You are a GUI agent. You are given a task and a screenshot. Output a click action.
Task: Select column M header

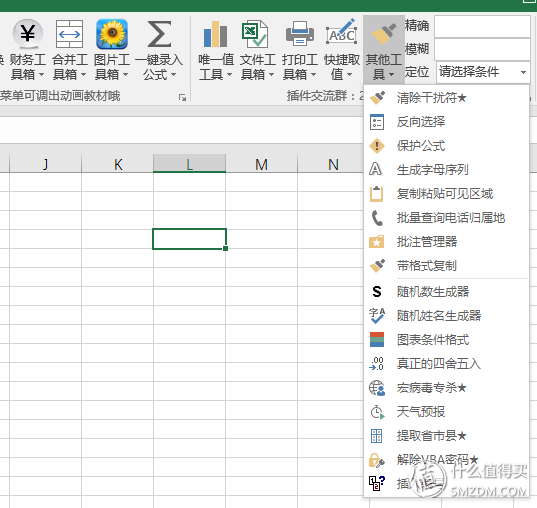(261, 164)
